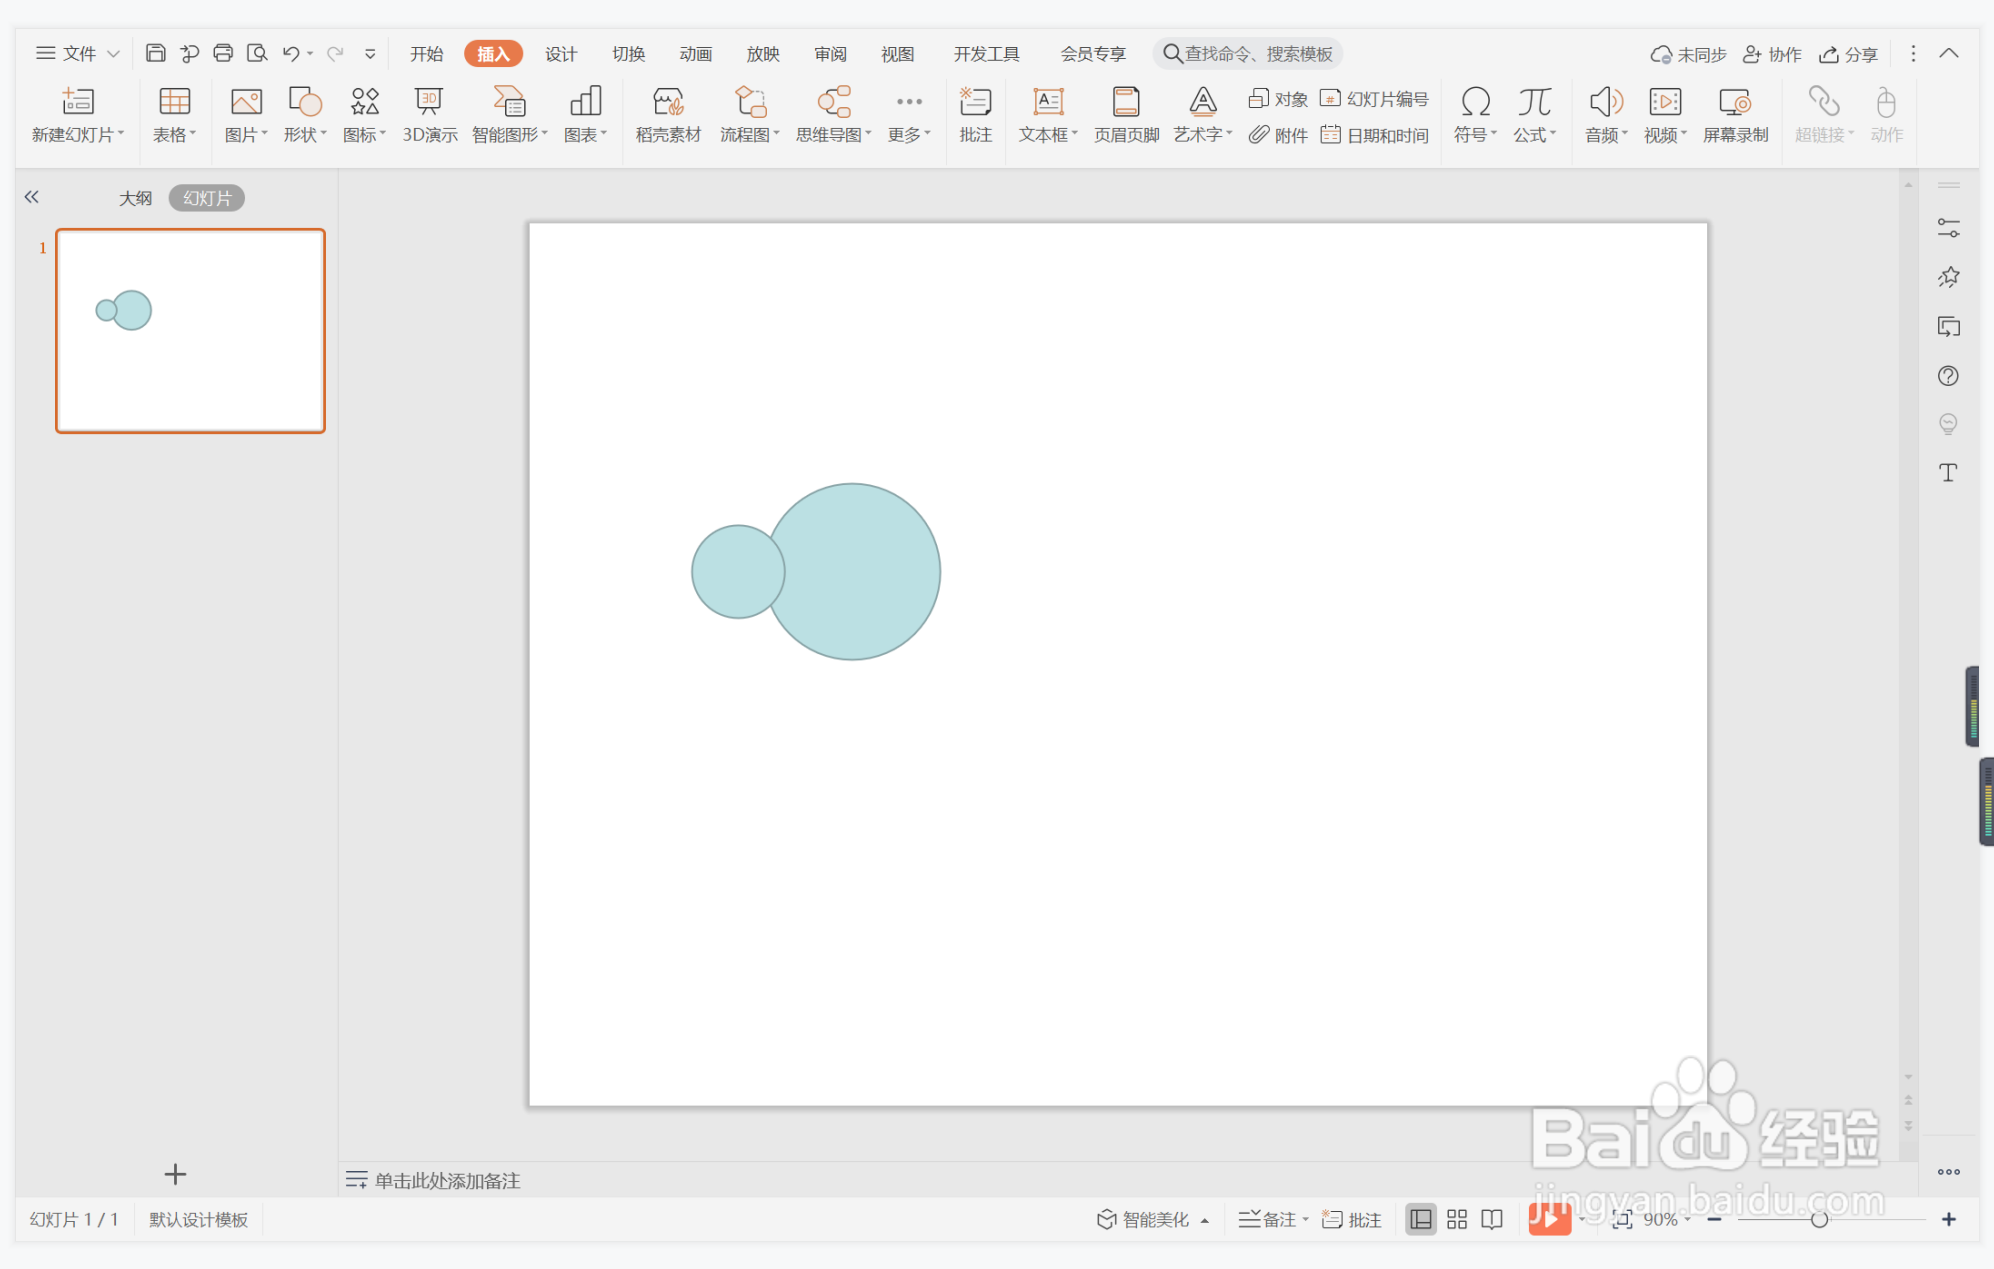1994x1269 pixels.
Task: Click the save icon in quick toolbar
Action: coord(155,53)
